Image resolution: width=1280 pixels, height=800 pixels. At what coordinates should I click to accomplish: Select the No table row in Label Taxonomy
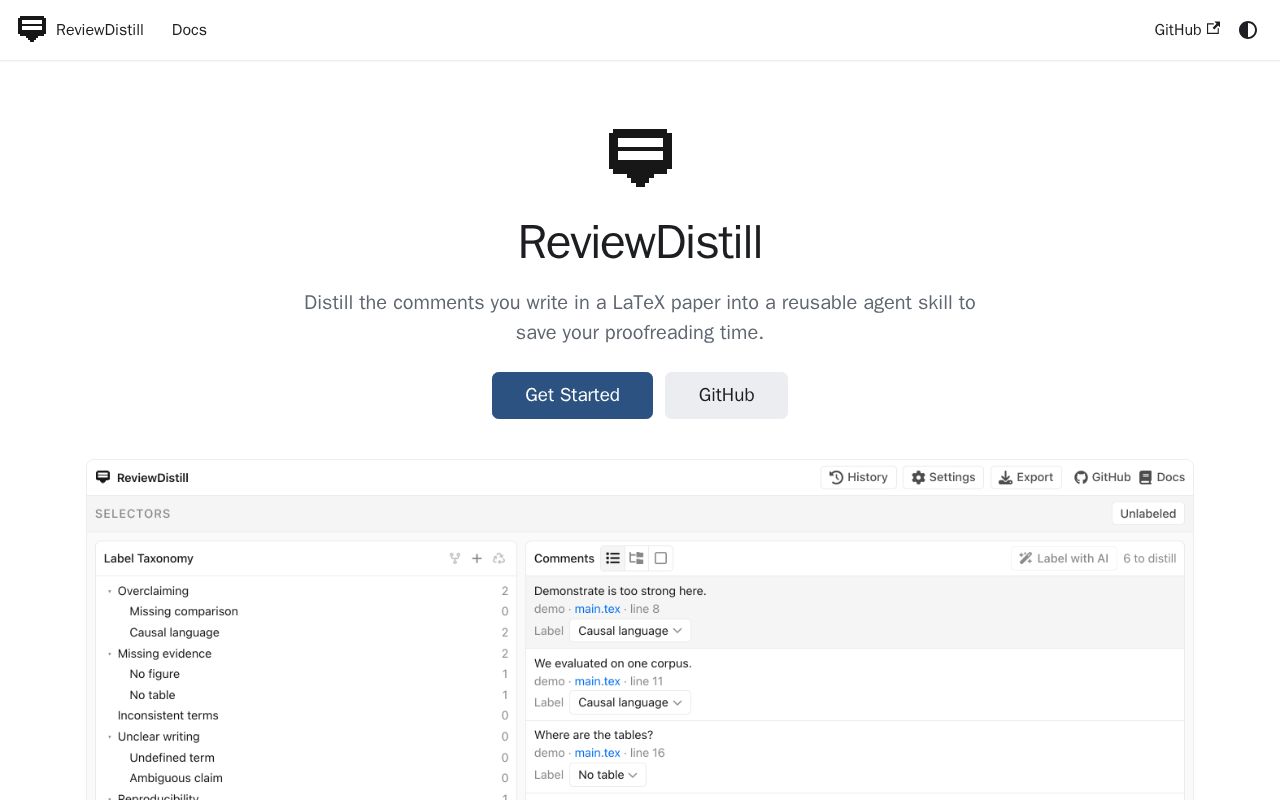click(x=306, y=695)
